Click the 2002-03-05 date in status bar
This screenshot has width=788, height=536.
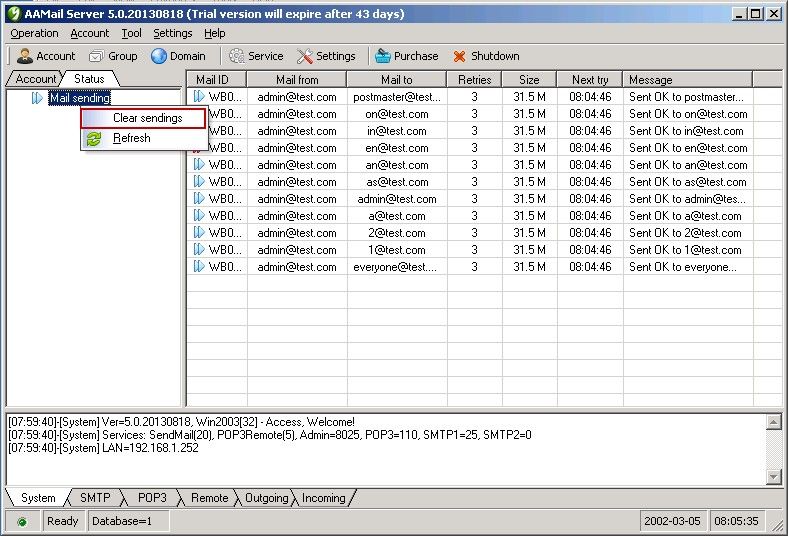click(672, 521)
